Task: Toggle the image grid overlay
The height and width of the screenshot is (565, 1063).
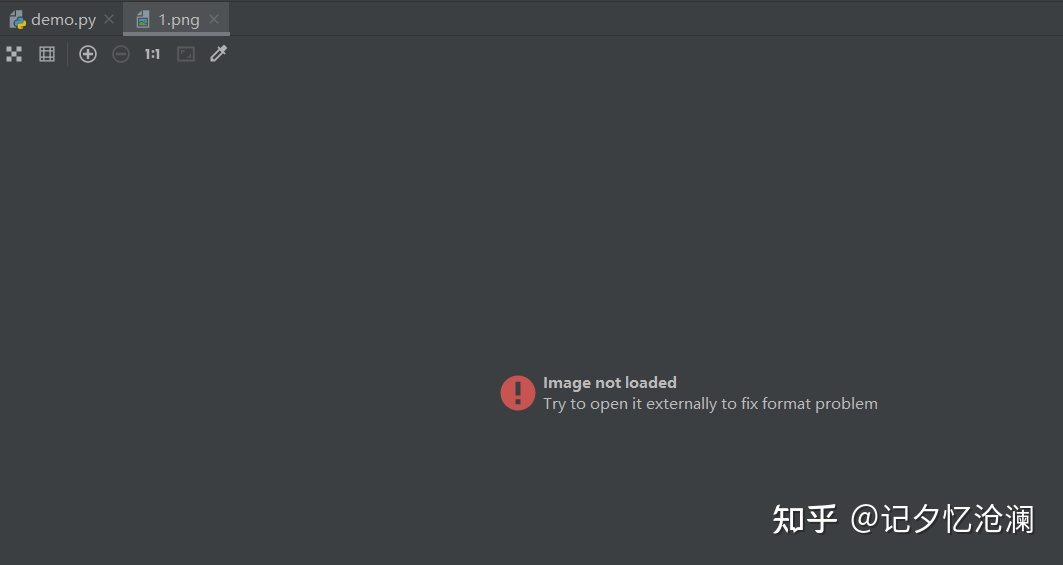Action: tap(47, 54)
